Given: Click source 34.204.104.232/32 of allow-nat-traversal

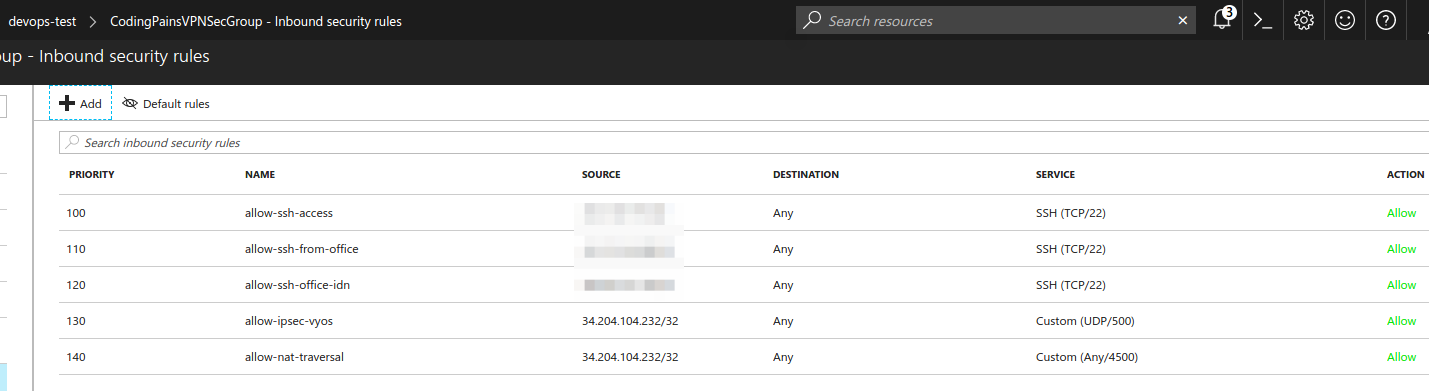Looking at the screenshot, I should click(x=630, y=357).
